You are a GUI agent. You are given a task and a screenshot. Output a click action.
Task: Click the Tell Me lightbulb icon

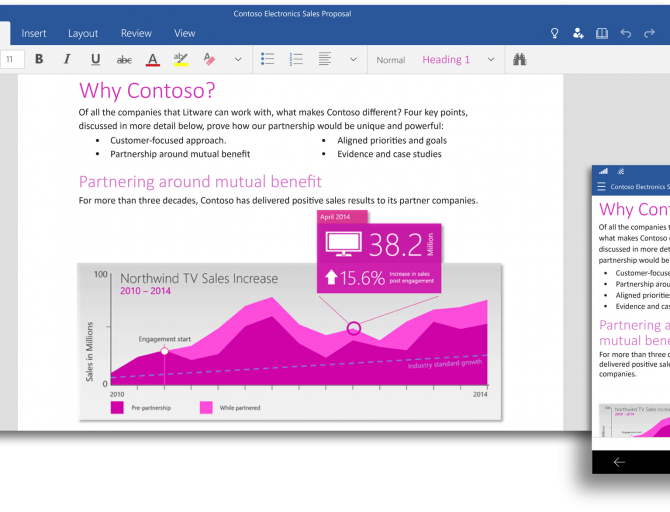click(x=555, y=33)
